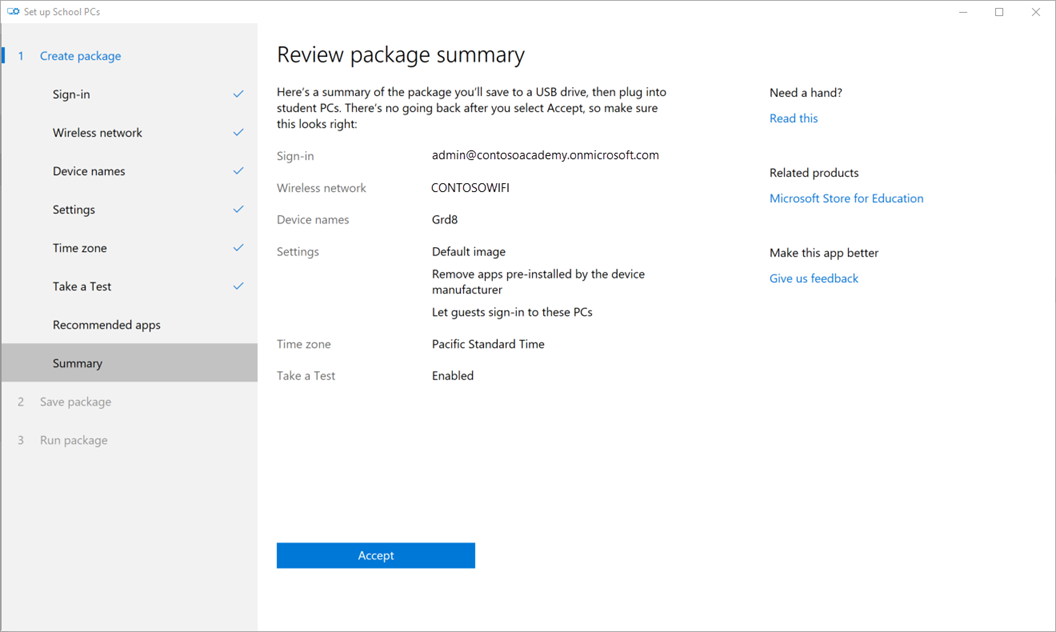Image resolution: width=1056 pixels, height=632 pixels.
Task: Select Device names in the sidebar
Action: tap(89, 171)
